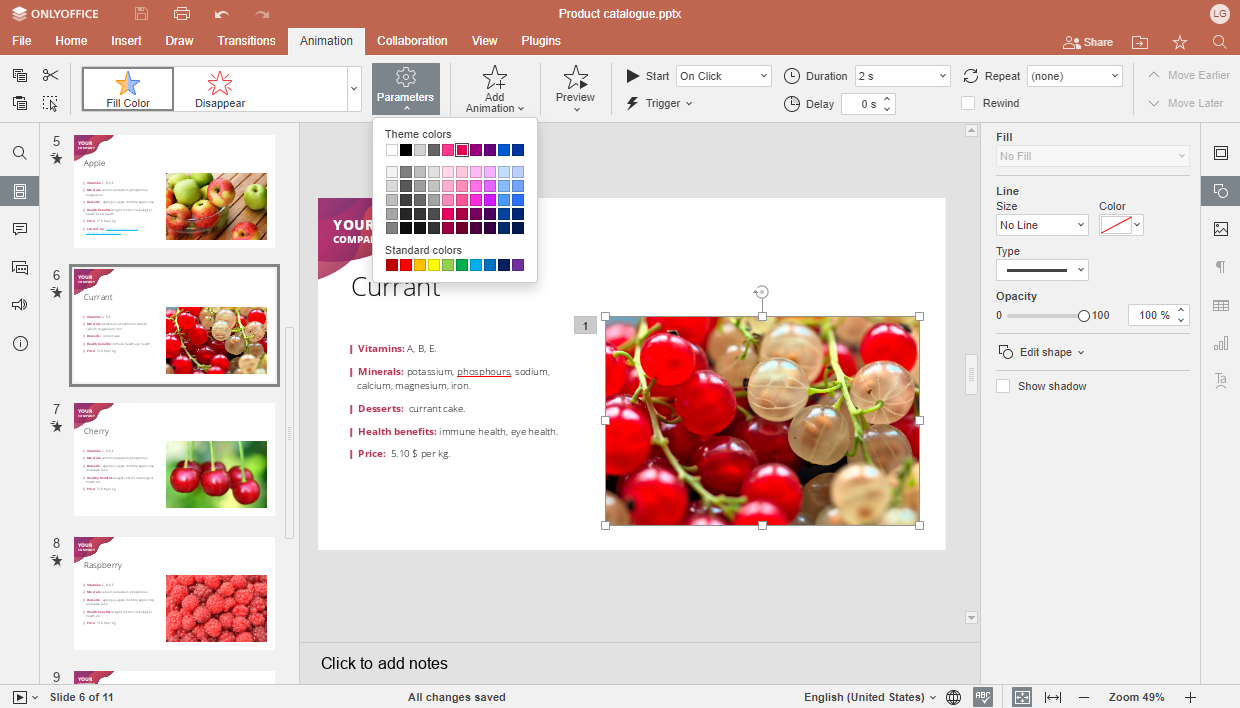Open Table settings in right sidebar
The height and width of the screenshot is (708, 1240).
[x=1220, y=305]
